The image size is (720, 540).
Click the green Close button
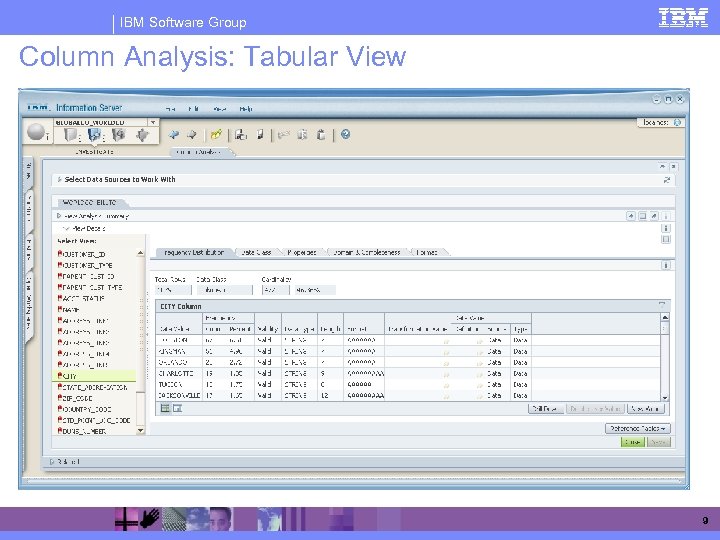click(x=633, y=442)
